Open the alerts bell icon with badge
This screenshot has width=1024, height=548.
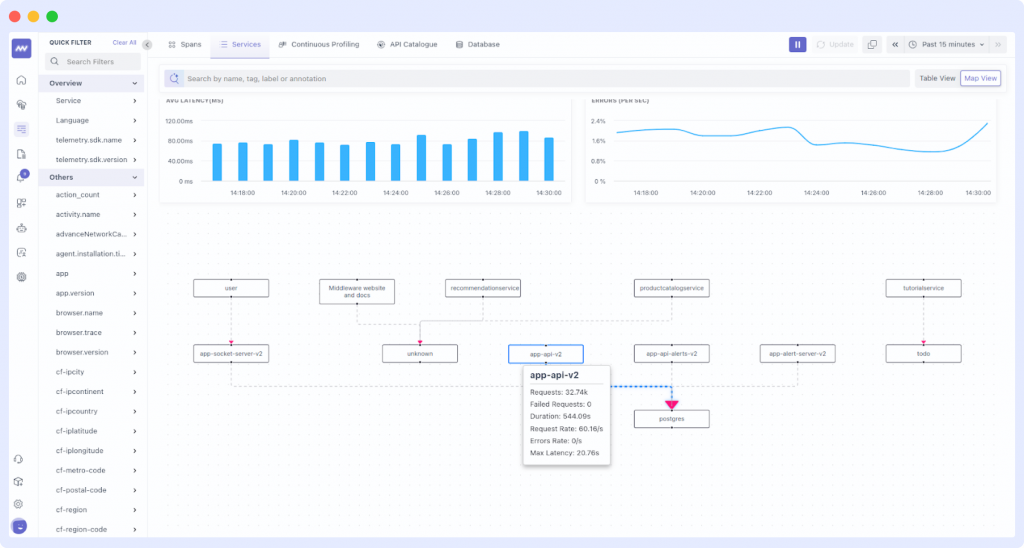pos(21,178)
